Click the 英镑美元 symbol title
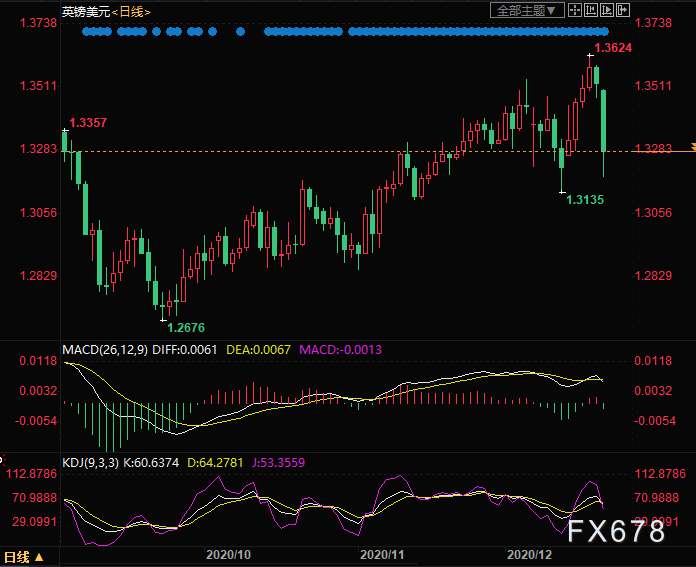This screenshot has height=567, width=696. pos(84,10)
